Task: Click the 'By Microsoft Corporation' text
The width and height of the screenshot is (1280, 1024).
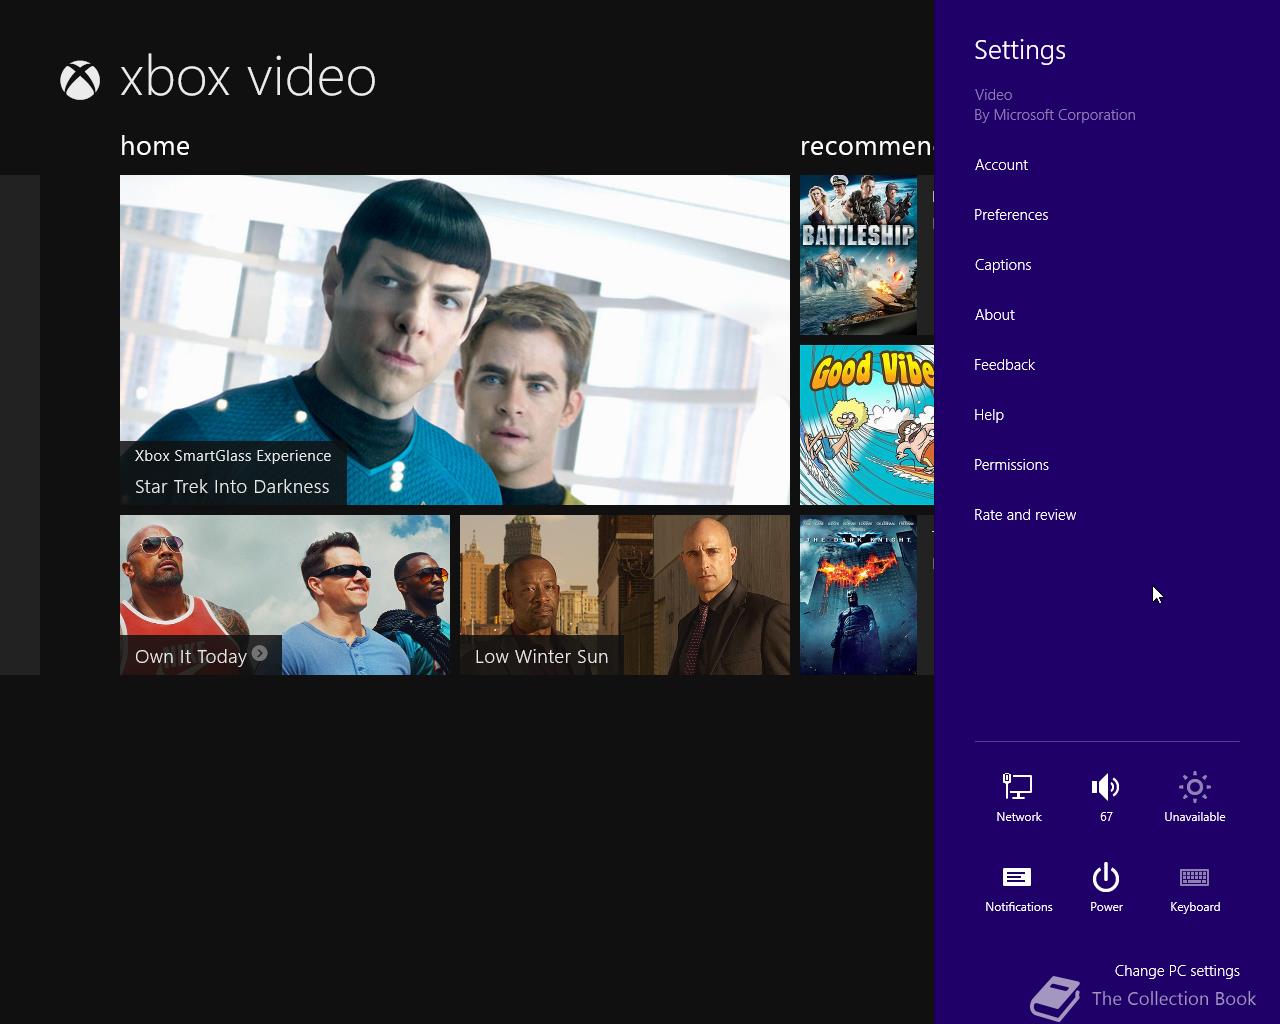Action: point(1055,115)
